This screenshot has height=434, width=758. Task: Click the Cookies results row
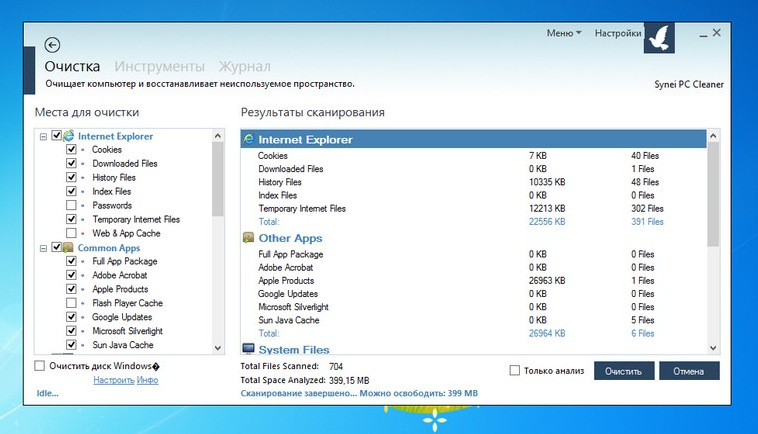[473, 156]
